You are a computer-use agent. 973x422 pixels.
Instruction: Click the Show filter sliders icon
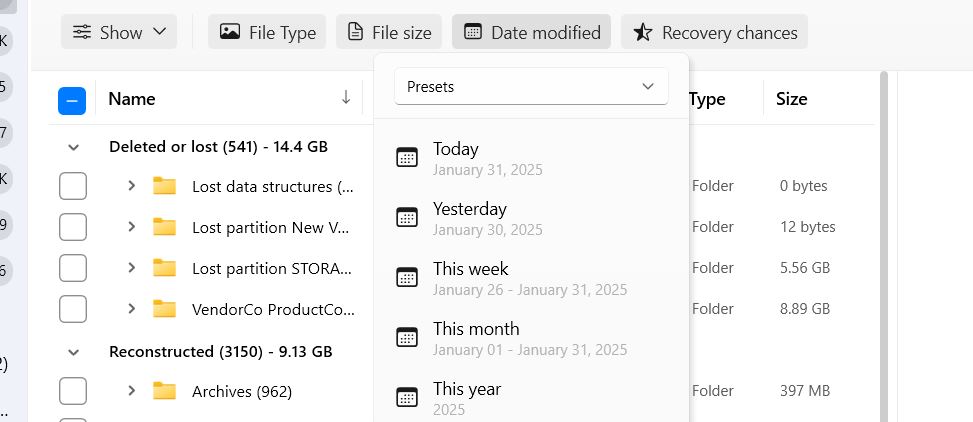(x=82, y=32)
